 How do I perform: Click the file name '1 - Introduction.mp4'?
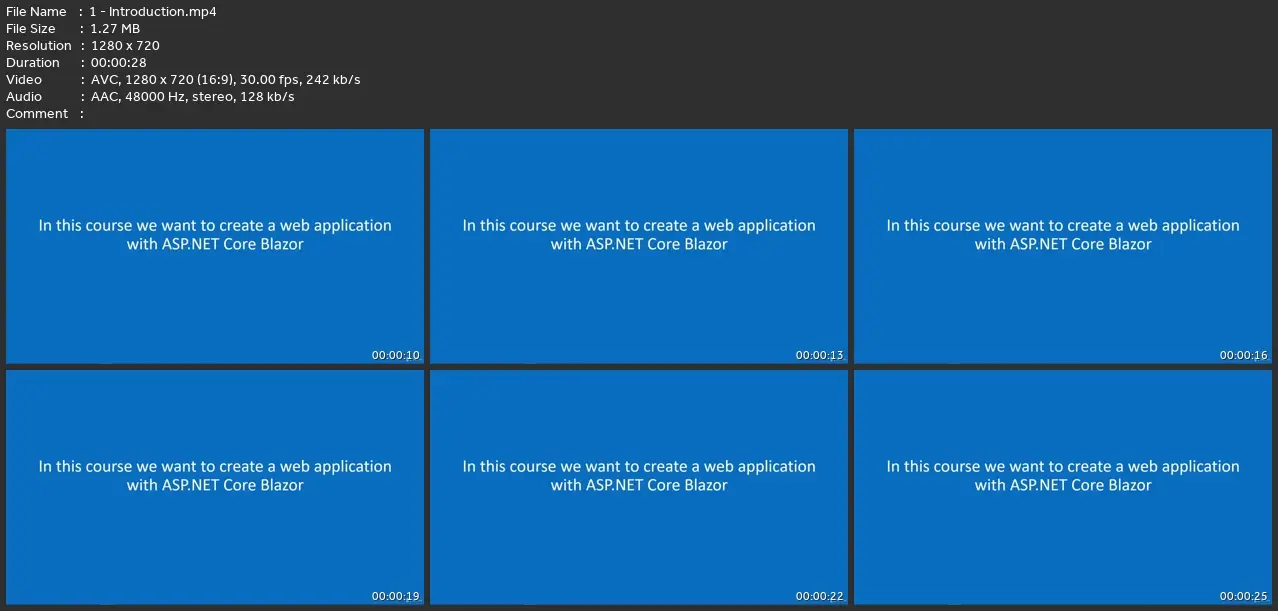click(153, 12)
